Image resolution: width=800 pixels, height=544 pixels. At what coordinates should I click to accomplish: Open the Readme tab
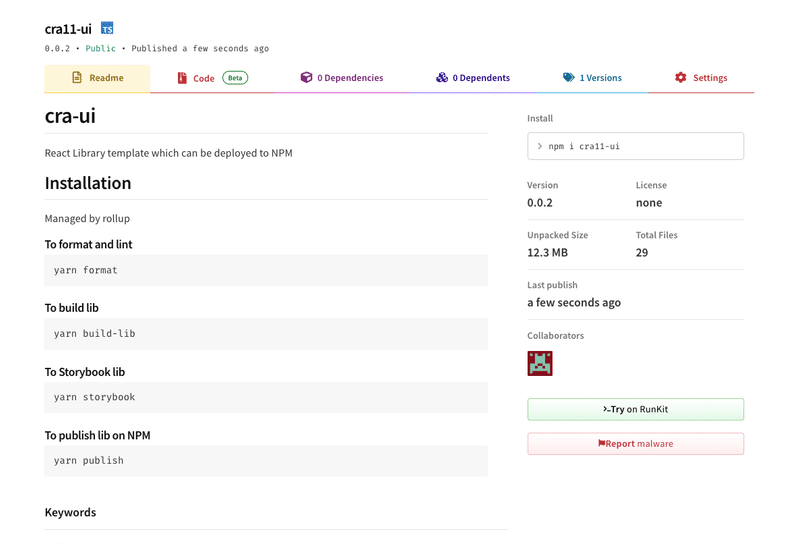97,78
